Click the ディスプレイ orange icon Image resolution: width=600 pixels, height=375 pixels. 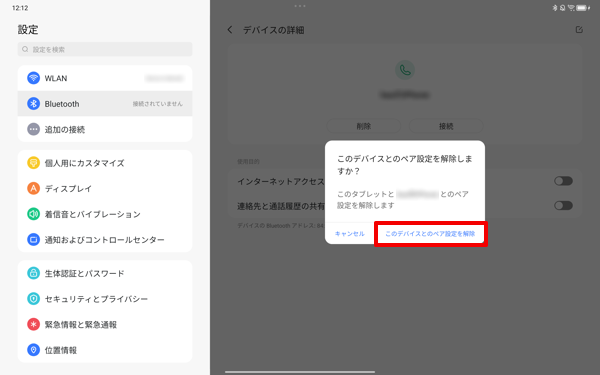(33, 188)
